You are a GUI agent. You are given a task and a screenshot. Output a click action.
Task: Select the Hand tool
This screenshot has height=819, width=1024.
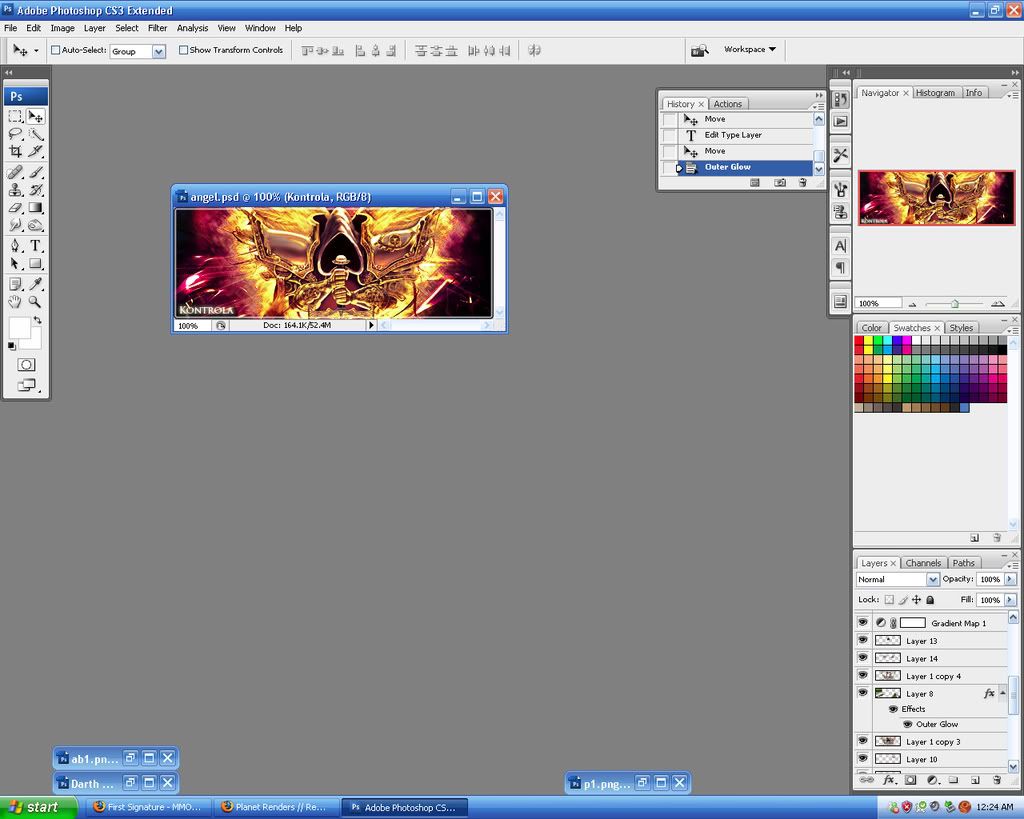coord(15,301)
